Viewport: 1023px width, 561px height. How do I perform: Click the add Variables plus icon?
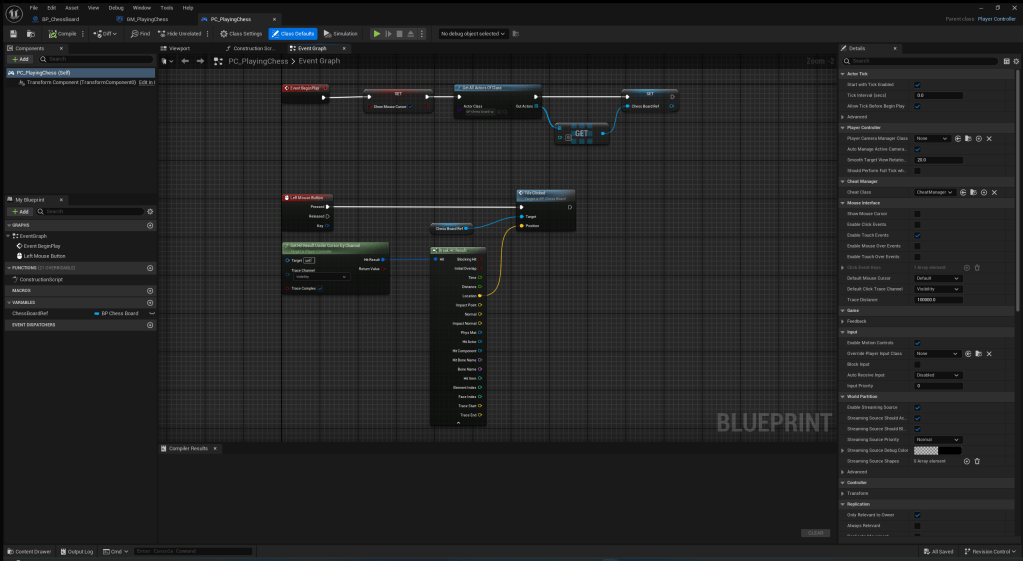click(150, 301)
